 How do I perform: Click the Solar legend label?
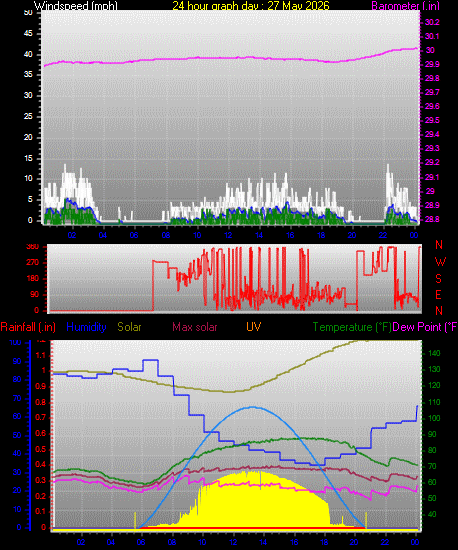[x=129, y=327]
